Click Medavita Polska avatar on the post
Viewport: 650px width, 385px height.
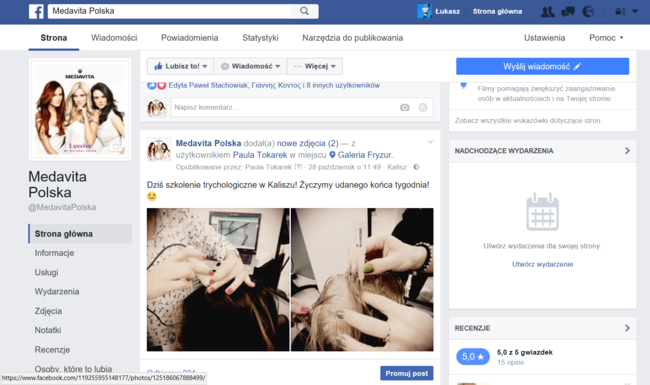pyautogui.click(x=159, y=150)
